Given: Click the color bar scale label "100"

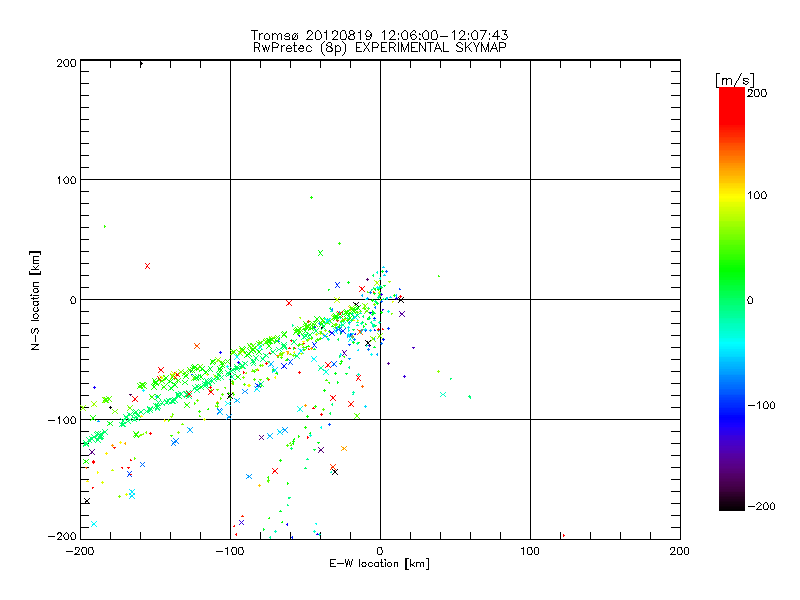Looking at the screenshot, I should click(757, 195).
